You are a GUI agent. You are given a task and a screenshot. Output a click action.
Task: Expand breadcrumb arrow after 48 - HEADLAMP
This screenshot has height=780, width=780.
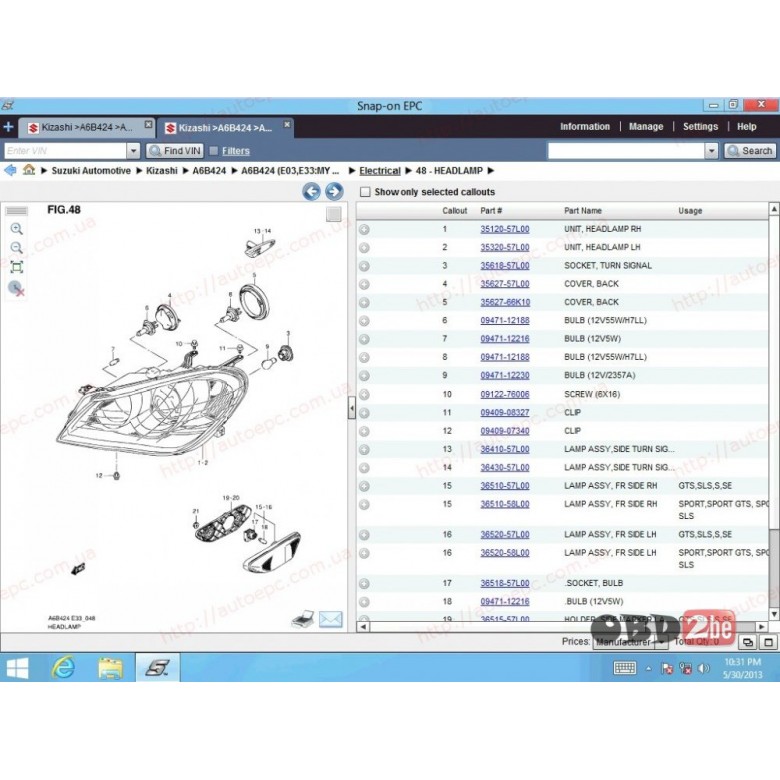coord(491,171)
